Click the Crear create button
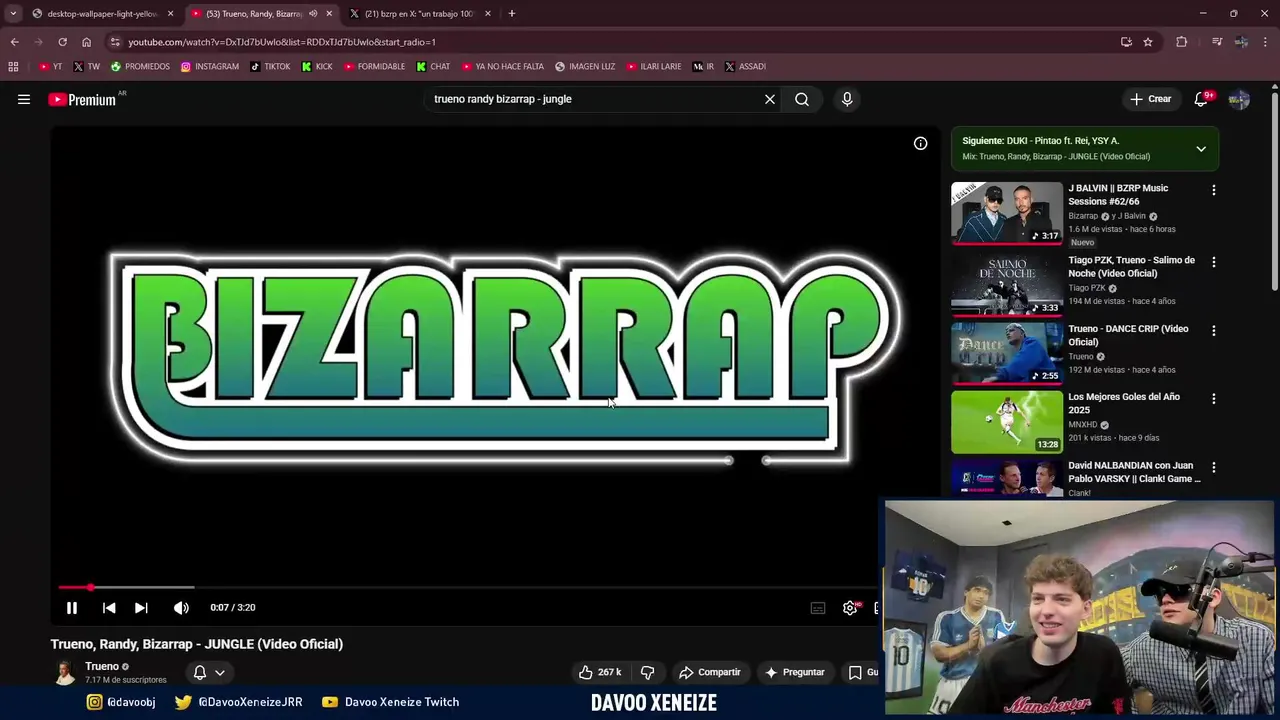 click(1150, 99)
